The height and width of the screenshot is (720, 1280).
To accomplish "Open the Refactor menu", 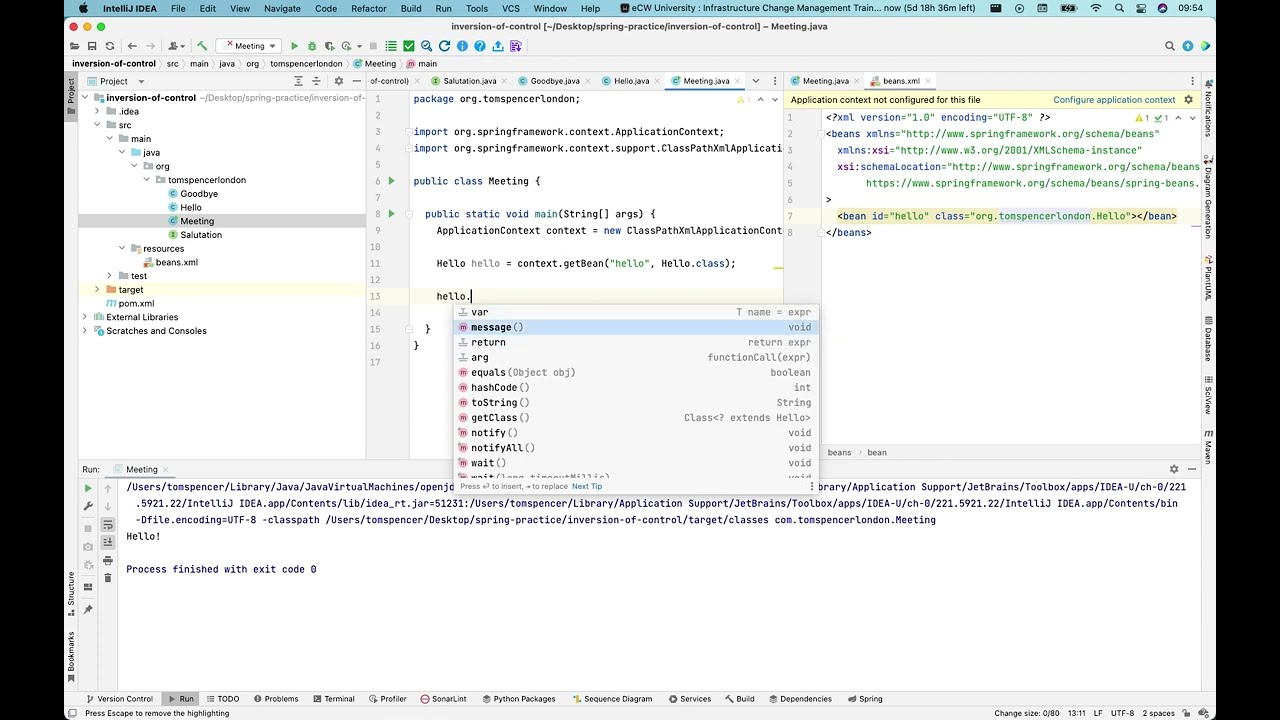I will point(368,8).
